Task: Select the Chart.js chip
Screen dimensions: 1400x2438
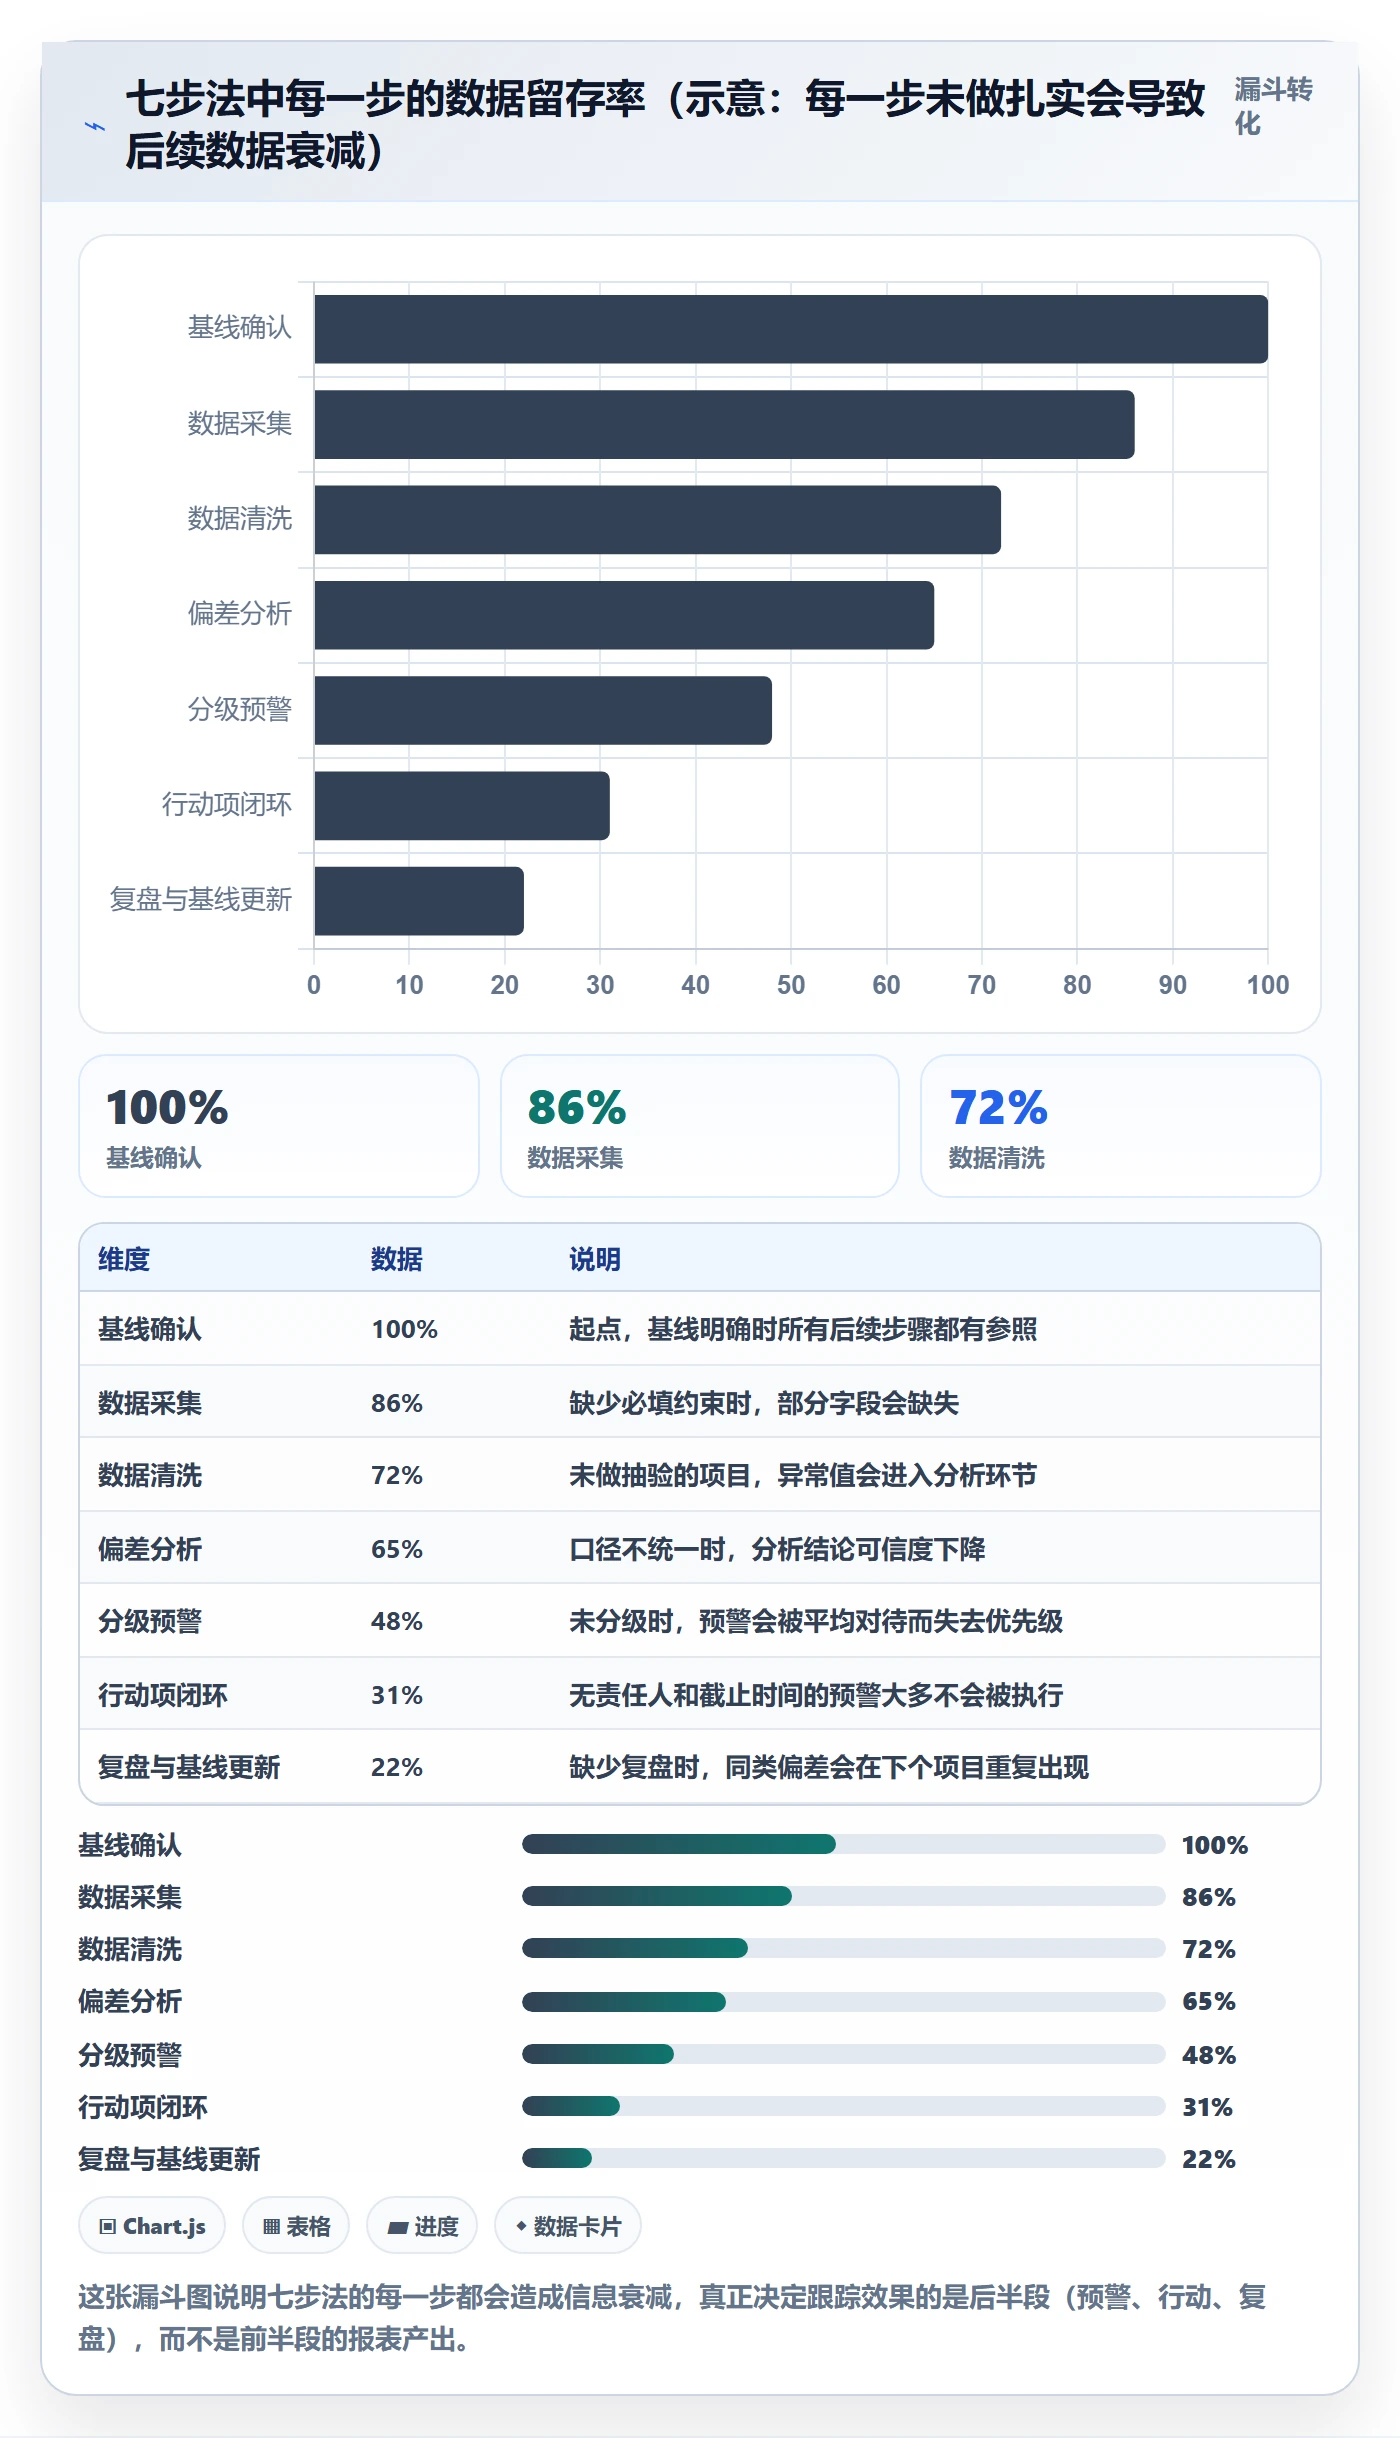Action: [x=152, y=2225]
